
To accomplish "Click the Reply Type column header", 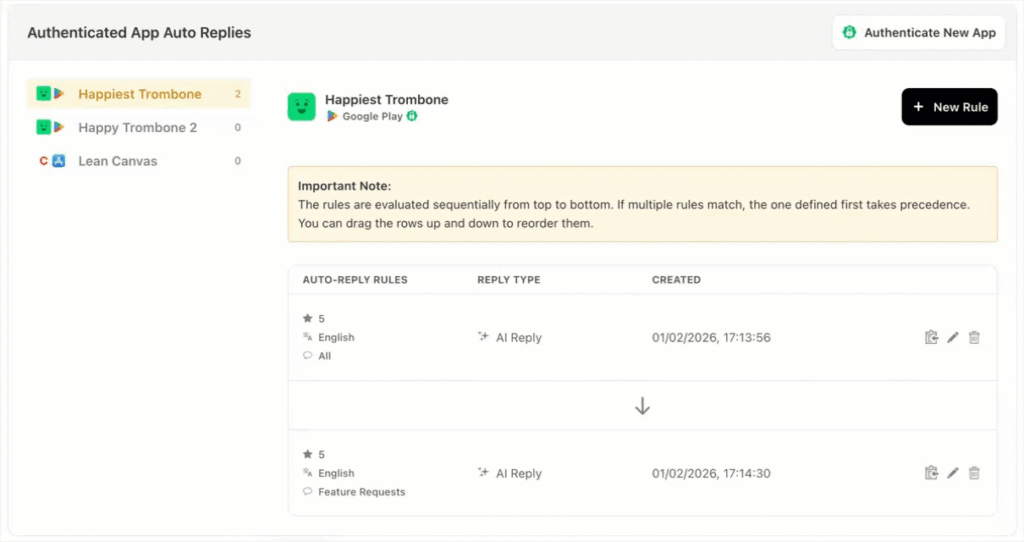I will tap(508, 280).
